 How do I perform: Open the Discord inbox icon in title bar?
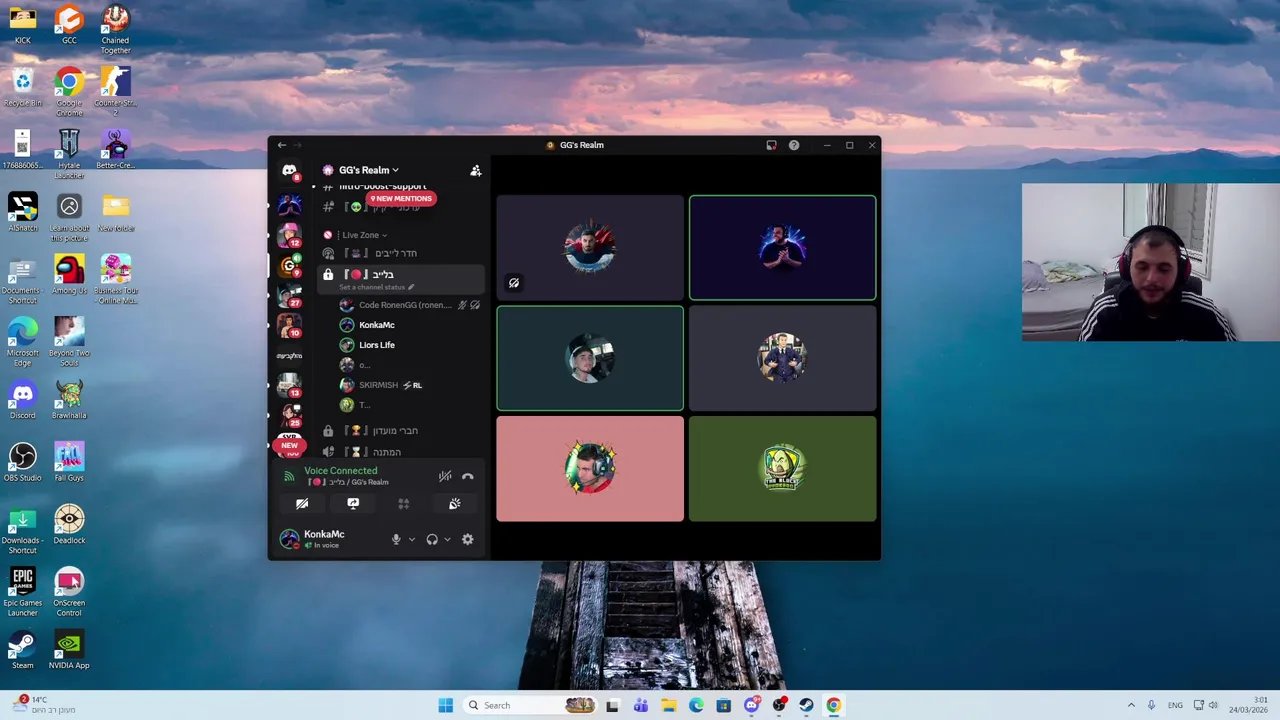(x=771, y=145)
